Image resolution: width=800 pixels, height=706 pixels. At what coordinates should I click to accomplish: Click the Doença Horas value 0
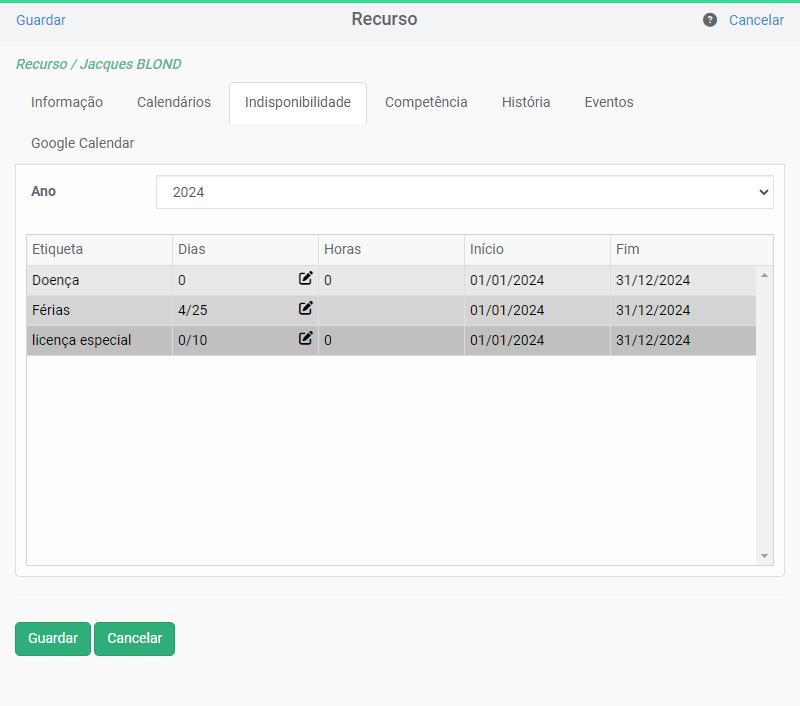(x=328, y=281)
